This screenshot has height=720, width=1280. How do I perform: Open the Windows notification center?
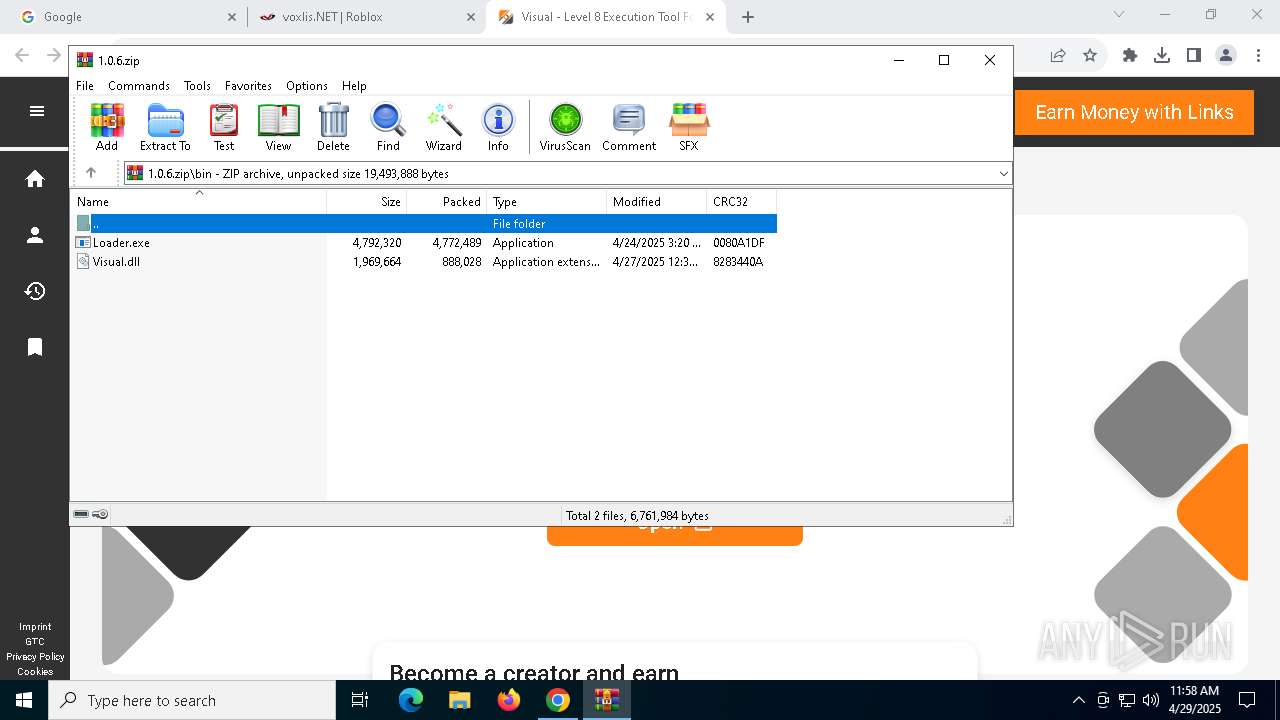(1247, 700)
